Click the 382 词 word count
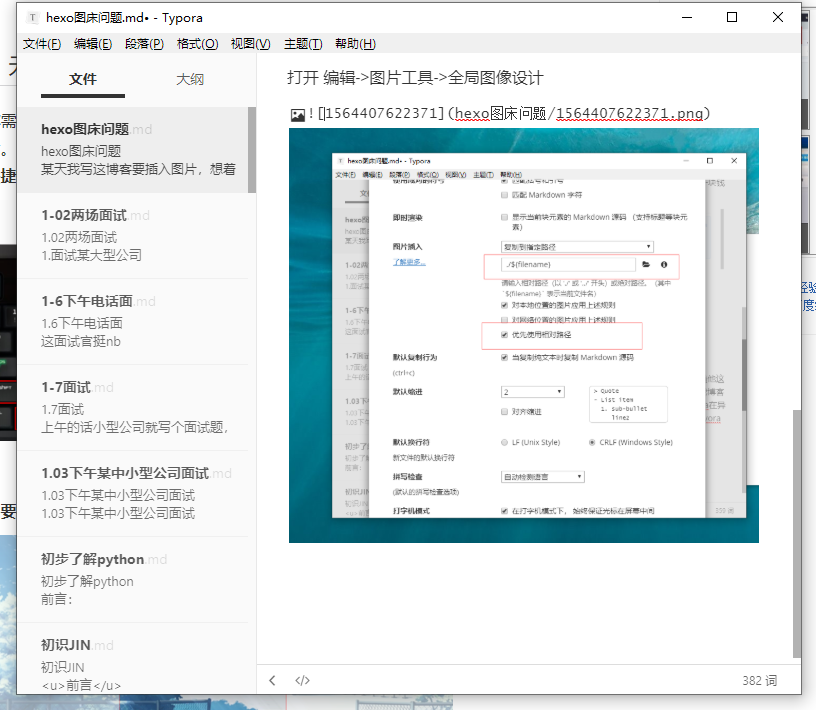Screen dimensions: 816x710 coord(759,680)
